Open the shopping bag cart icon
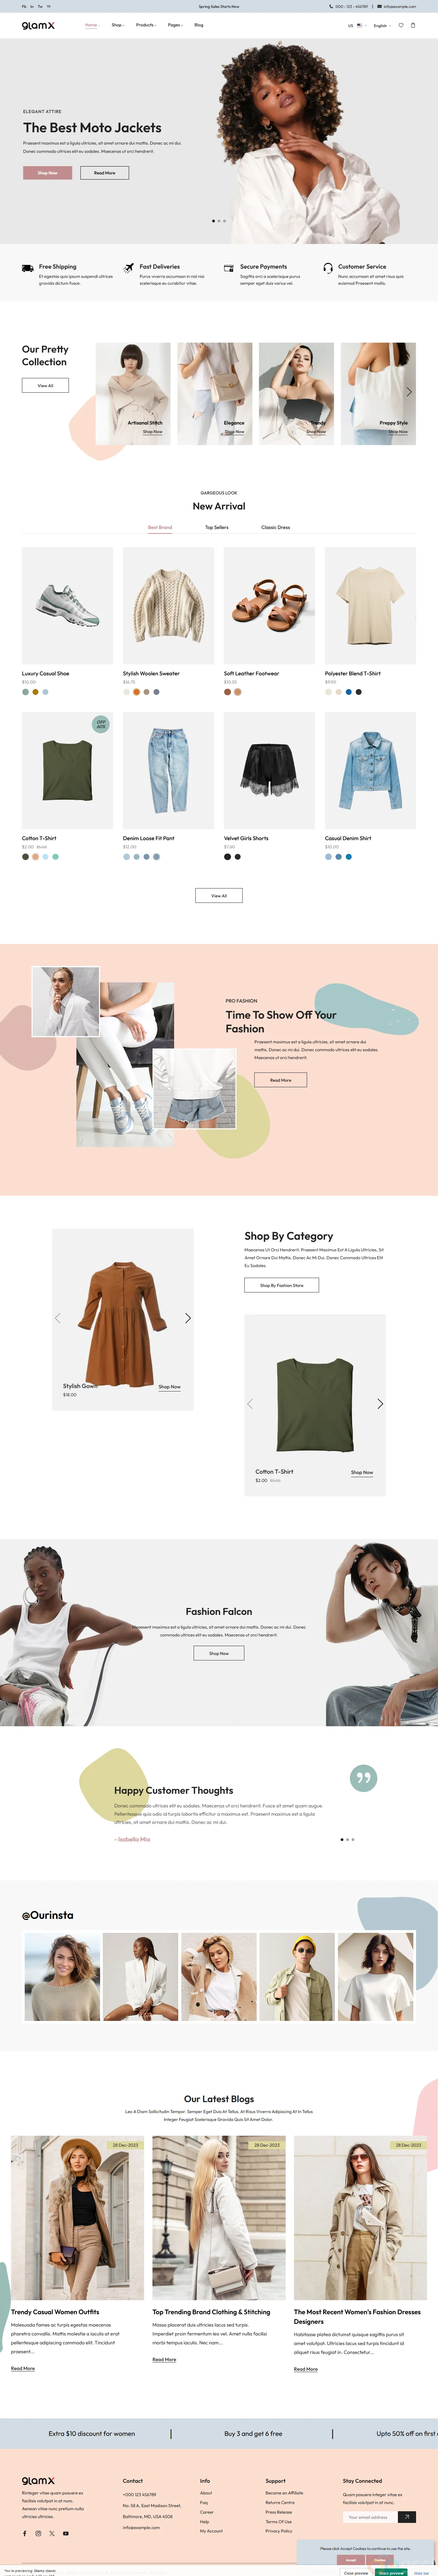Screen dimensions: 438x2576 tap(413, 25)
